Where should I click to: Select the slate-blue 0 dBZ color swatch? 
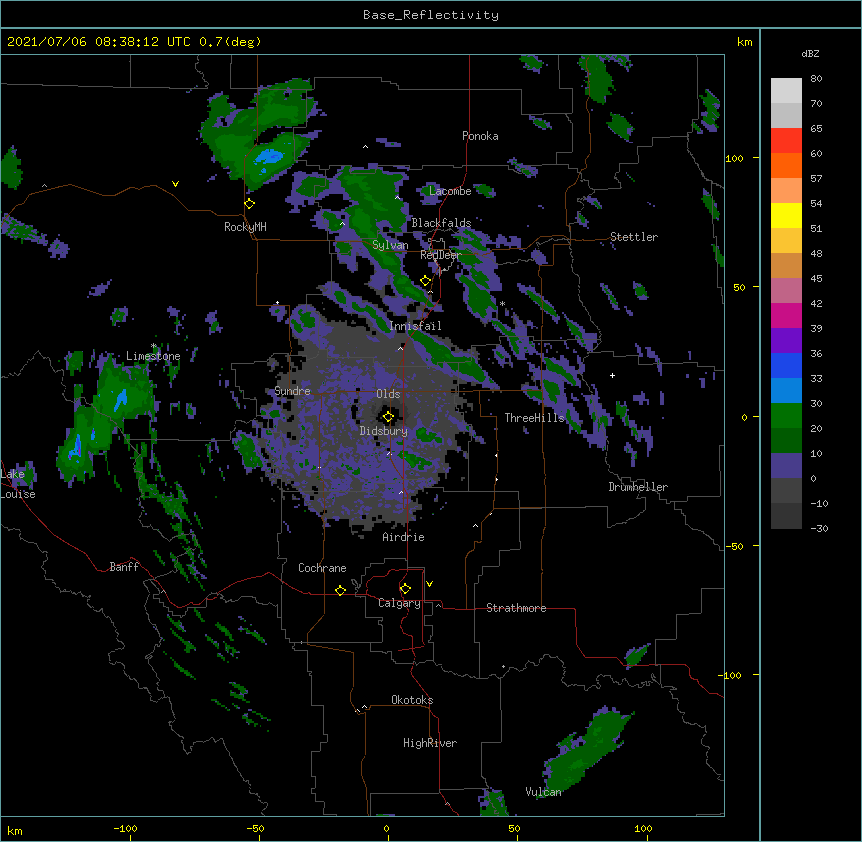click(786, 466)
